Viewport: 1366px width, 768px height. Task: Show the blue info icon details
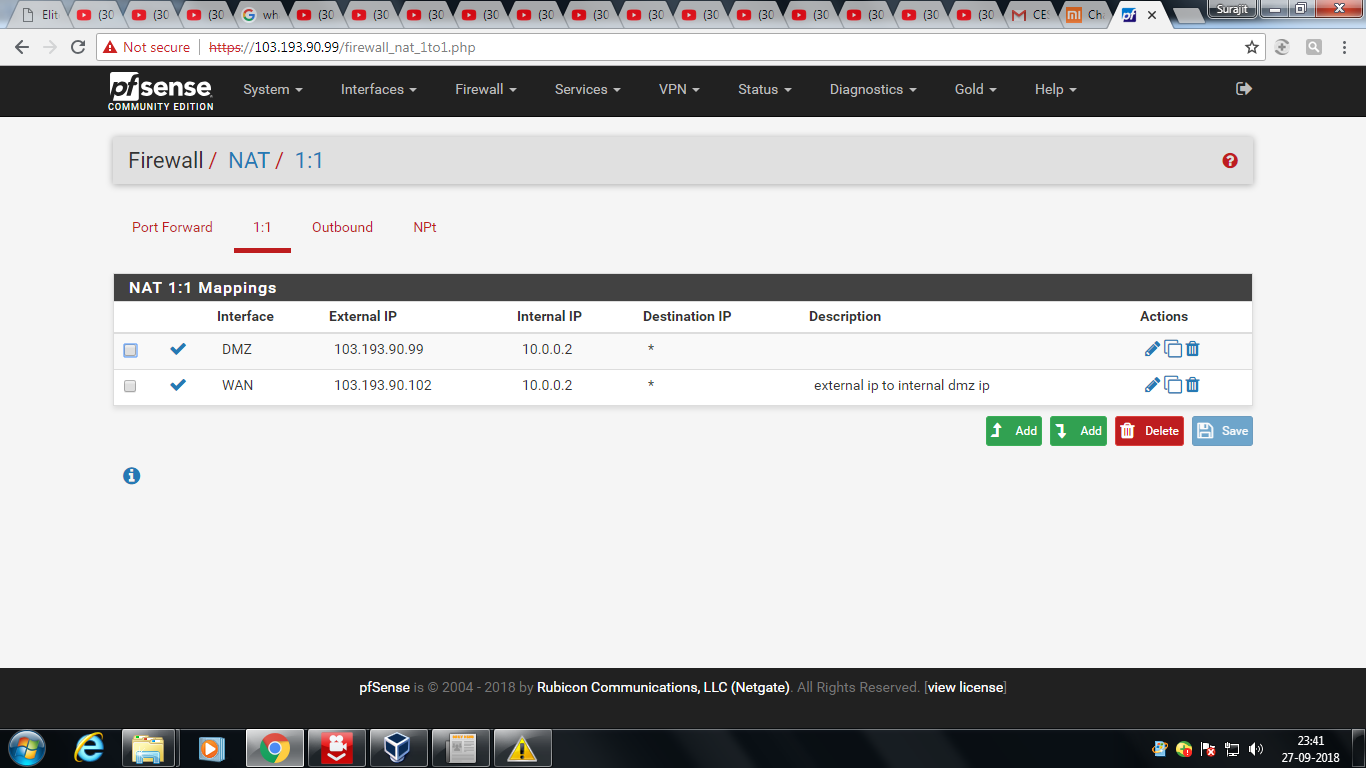pyautogui.click(x=131, y=476)
